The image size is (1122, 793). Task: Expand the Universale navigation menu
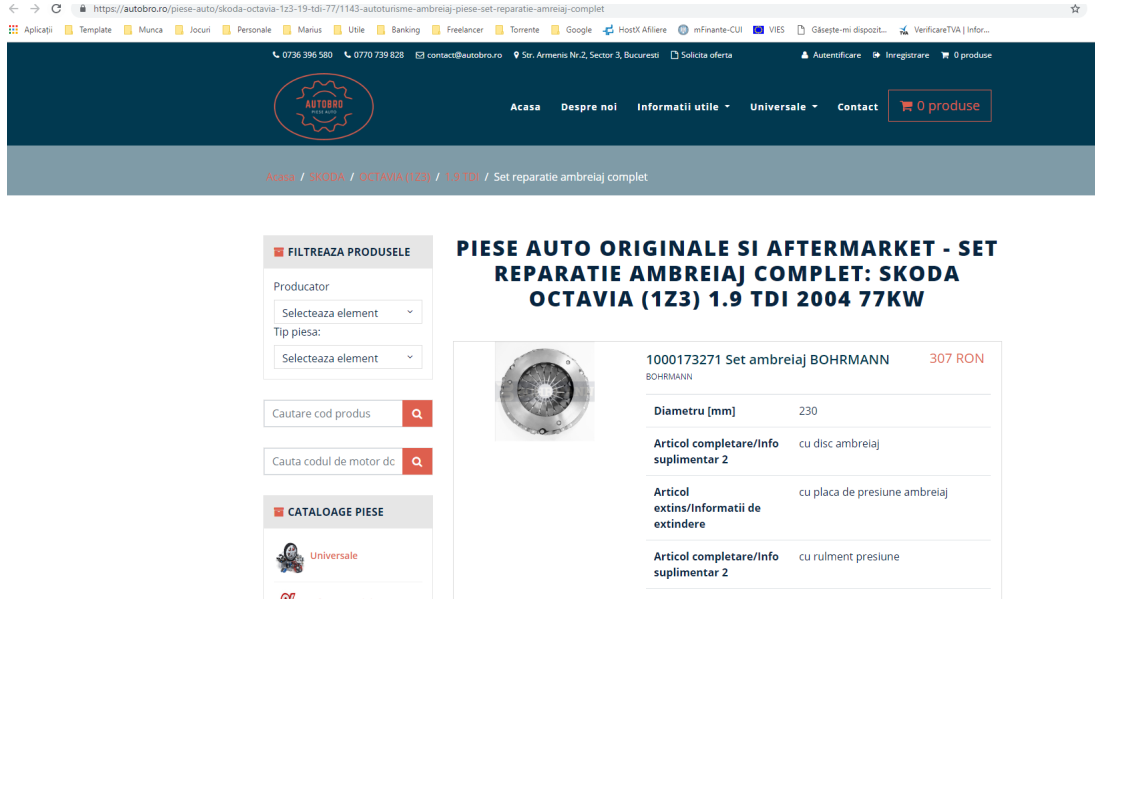click(784, 107)
